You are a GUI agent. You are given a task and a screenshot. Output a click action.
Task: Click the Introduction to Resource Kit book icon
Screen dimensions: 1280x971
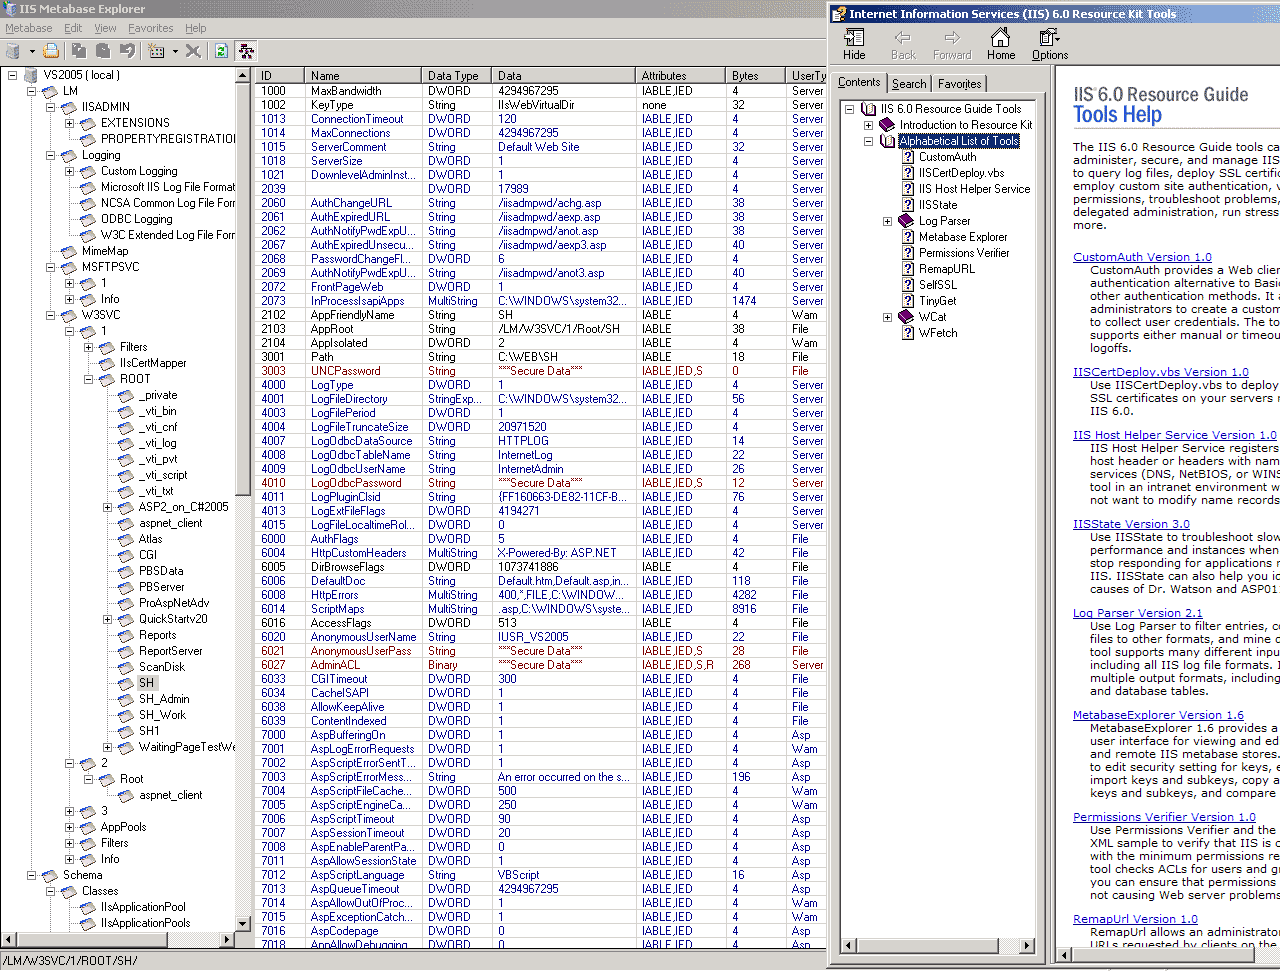pos(887,125)
